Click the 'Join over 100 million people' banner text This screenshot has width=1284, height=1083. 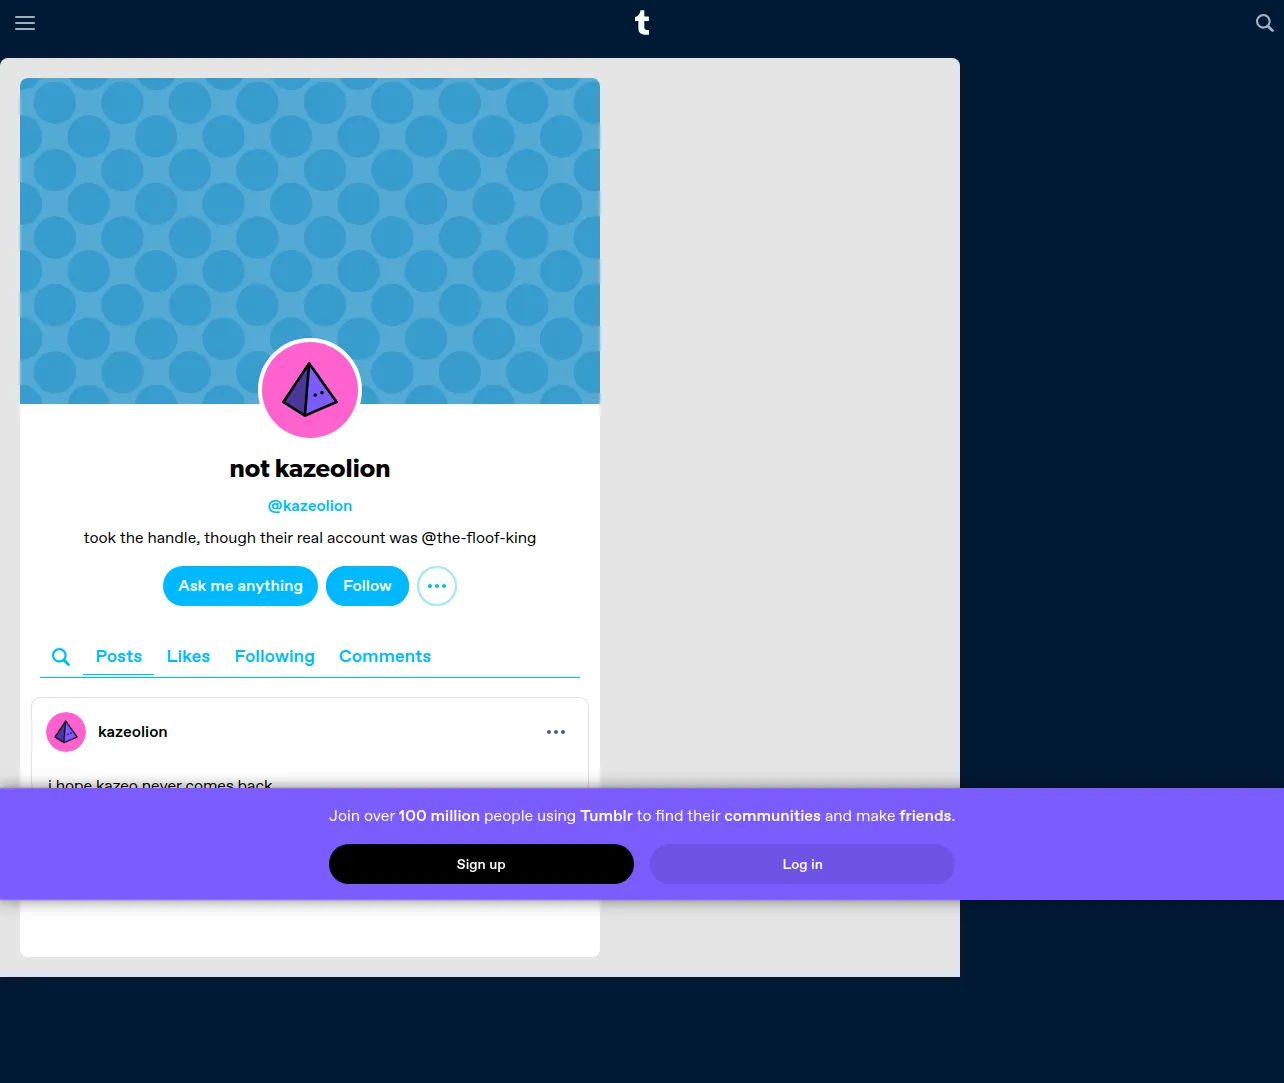click(642, 816)
